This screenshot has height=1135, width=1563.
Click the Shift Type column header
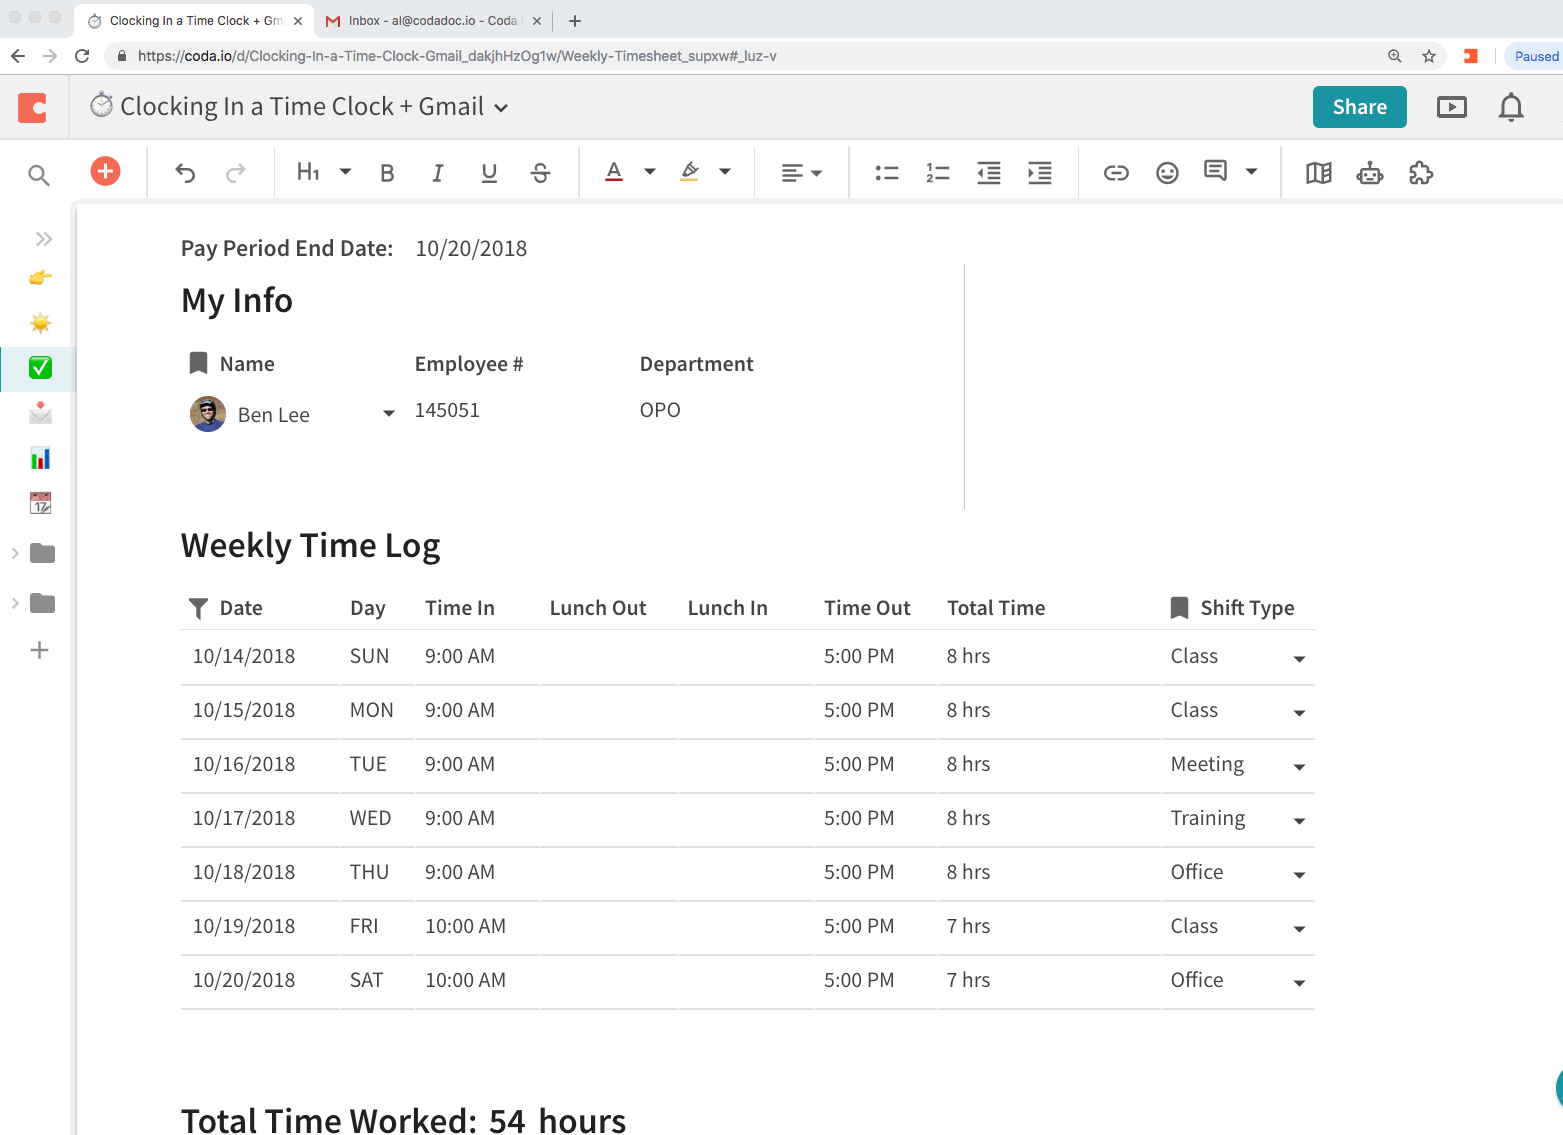pos(1232,608)
